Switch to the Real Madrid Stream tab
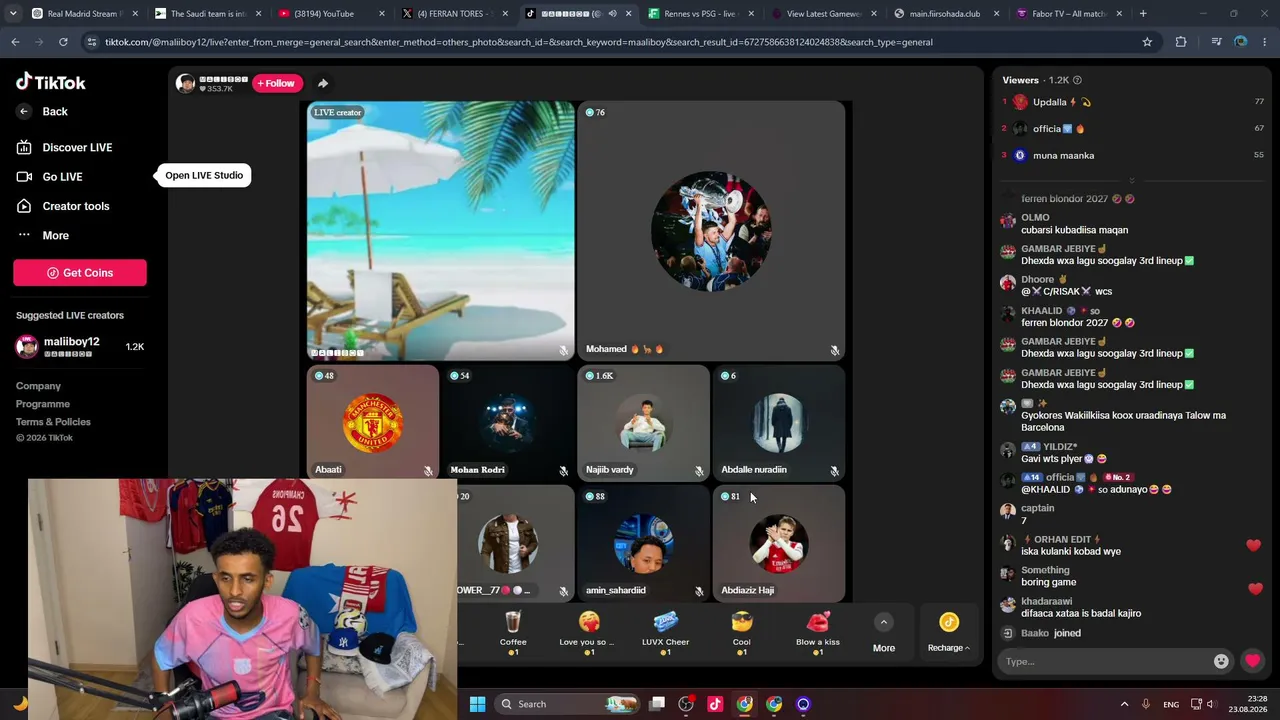The height and width of the screenshot is (720, 1280). (83, 14)
